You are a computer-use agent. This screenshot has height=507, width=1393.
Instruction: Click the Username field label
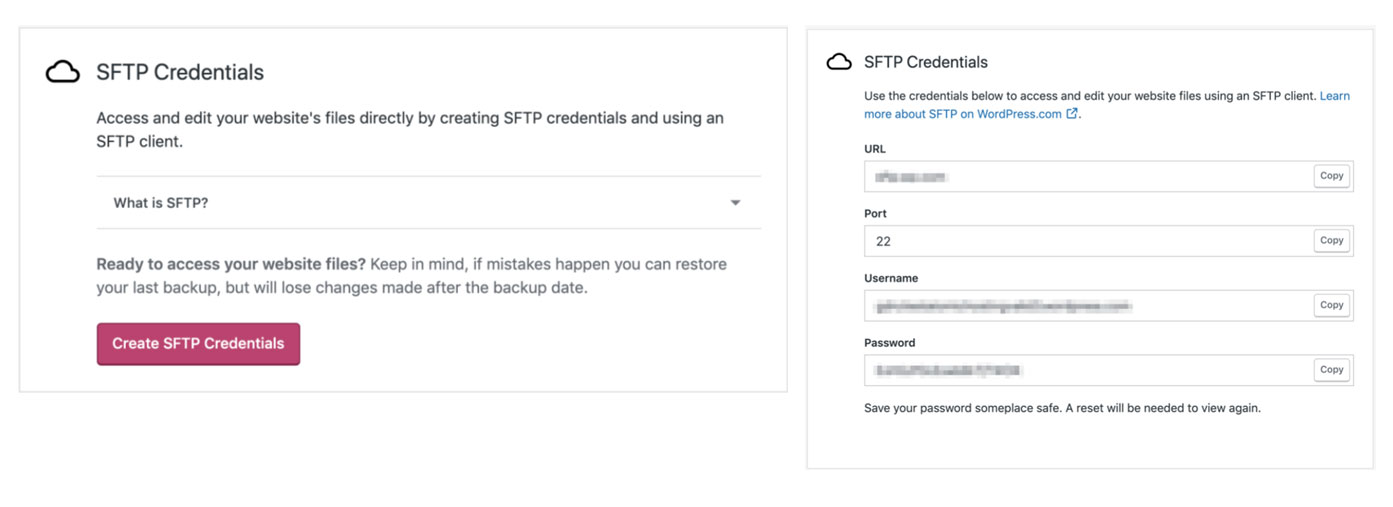pyautogui.click(x=891, y=278)
